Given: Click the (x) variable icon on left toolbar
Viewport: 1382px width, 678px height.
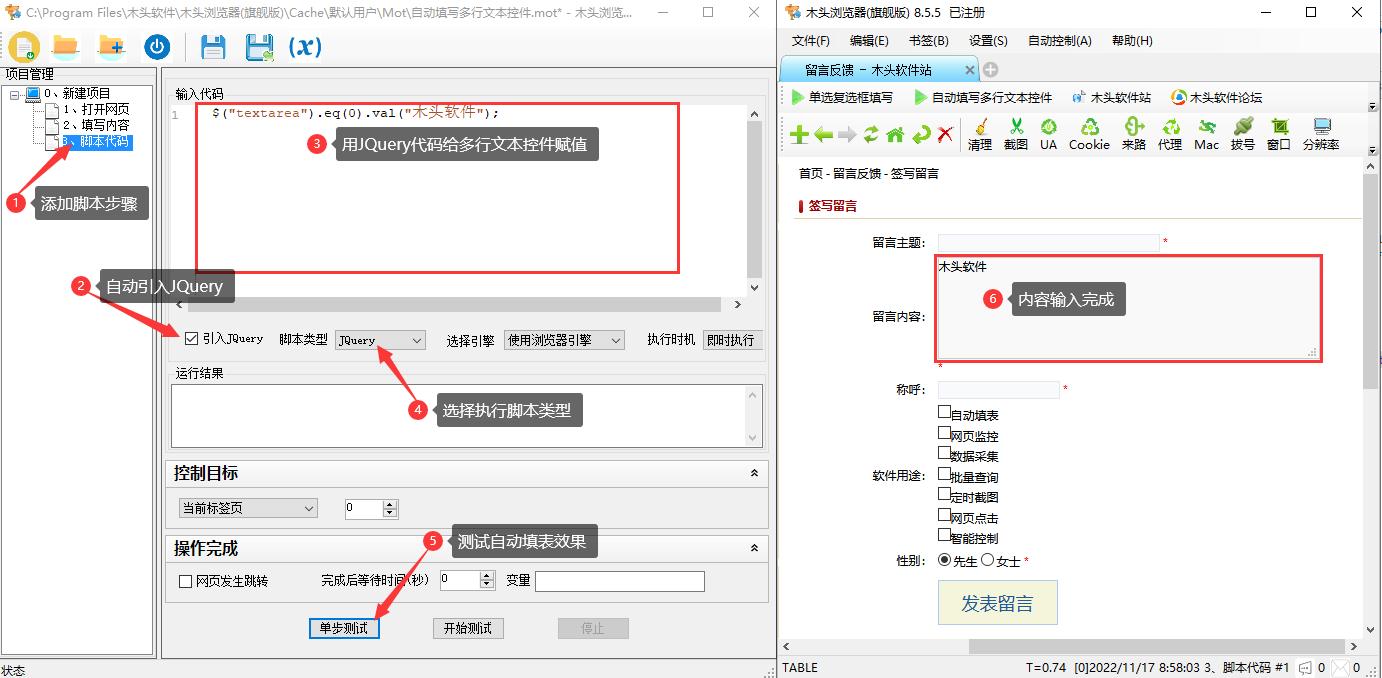Looking at the screenshot, I should click(305, 46).
